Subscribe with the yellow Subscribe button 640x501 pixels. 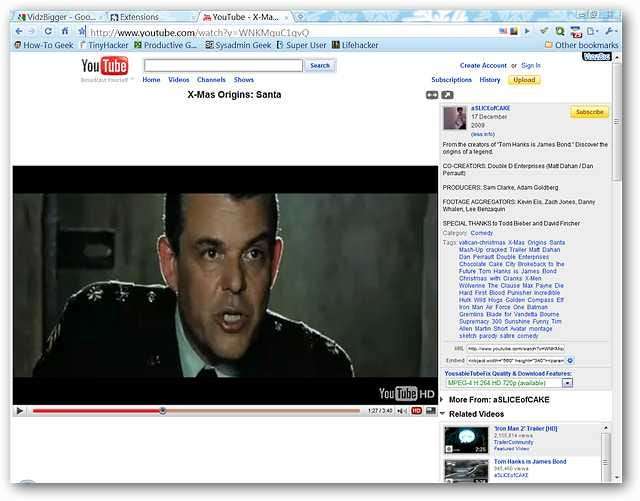(589, 112)
